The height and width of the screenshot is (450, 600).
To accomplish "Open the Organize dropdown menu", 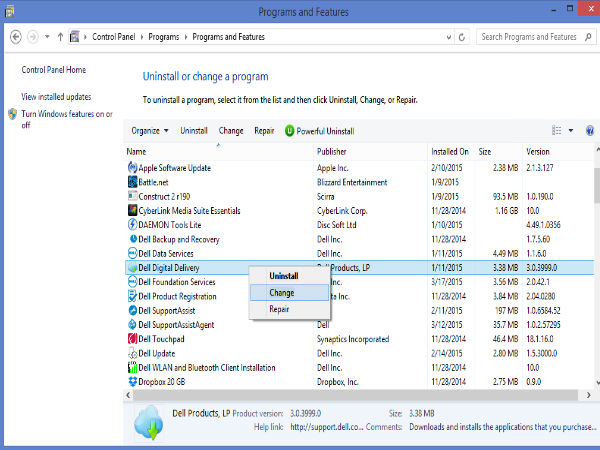I will click(150, 131).
